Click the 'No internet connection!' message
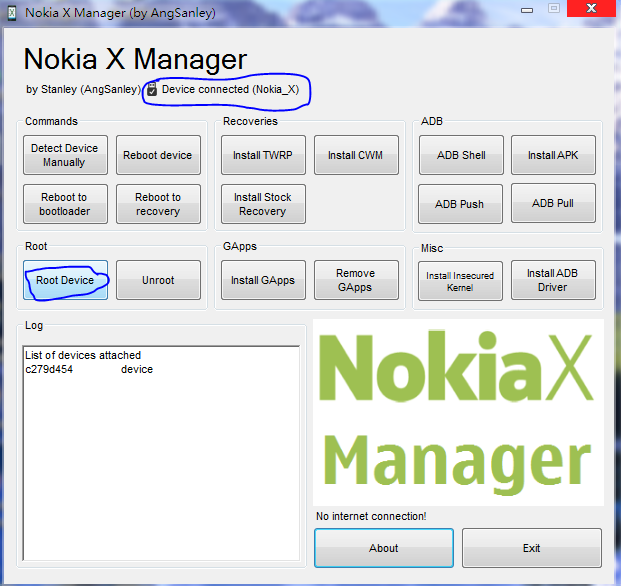This screenshot has width=621, height=586. click(371, 516)
